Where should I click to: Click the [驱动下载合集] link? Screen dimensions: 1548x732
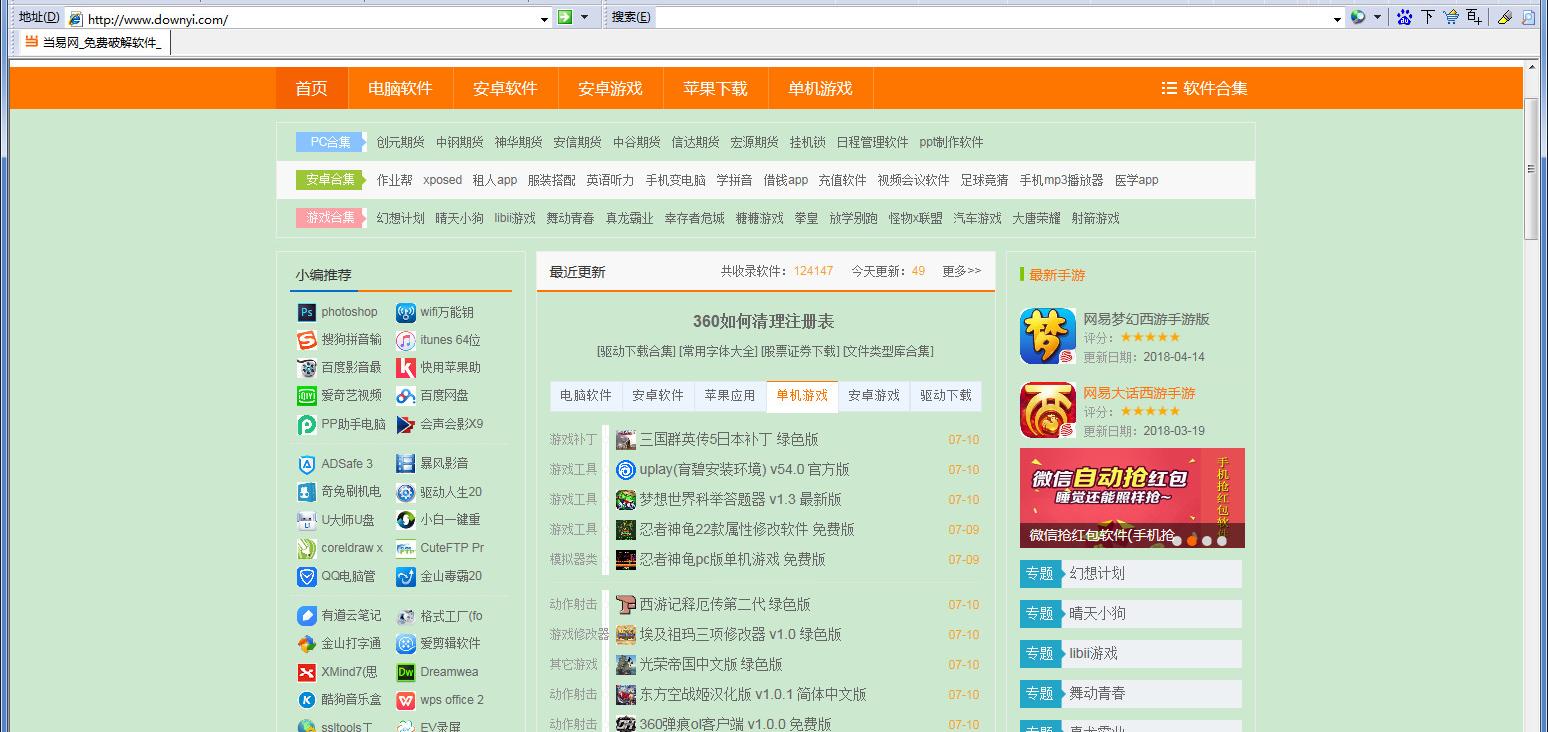click(636, 351)
